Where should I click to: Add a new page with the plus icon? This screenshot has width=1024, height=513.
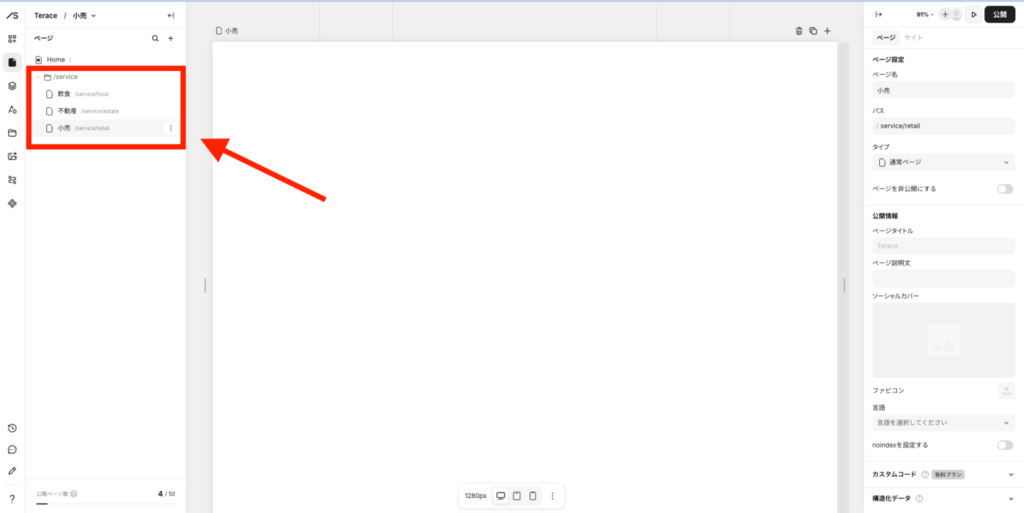point(170,39)
